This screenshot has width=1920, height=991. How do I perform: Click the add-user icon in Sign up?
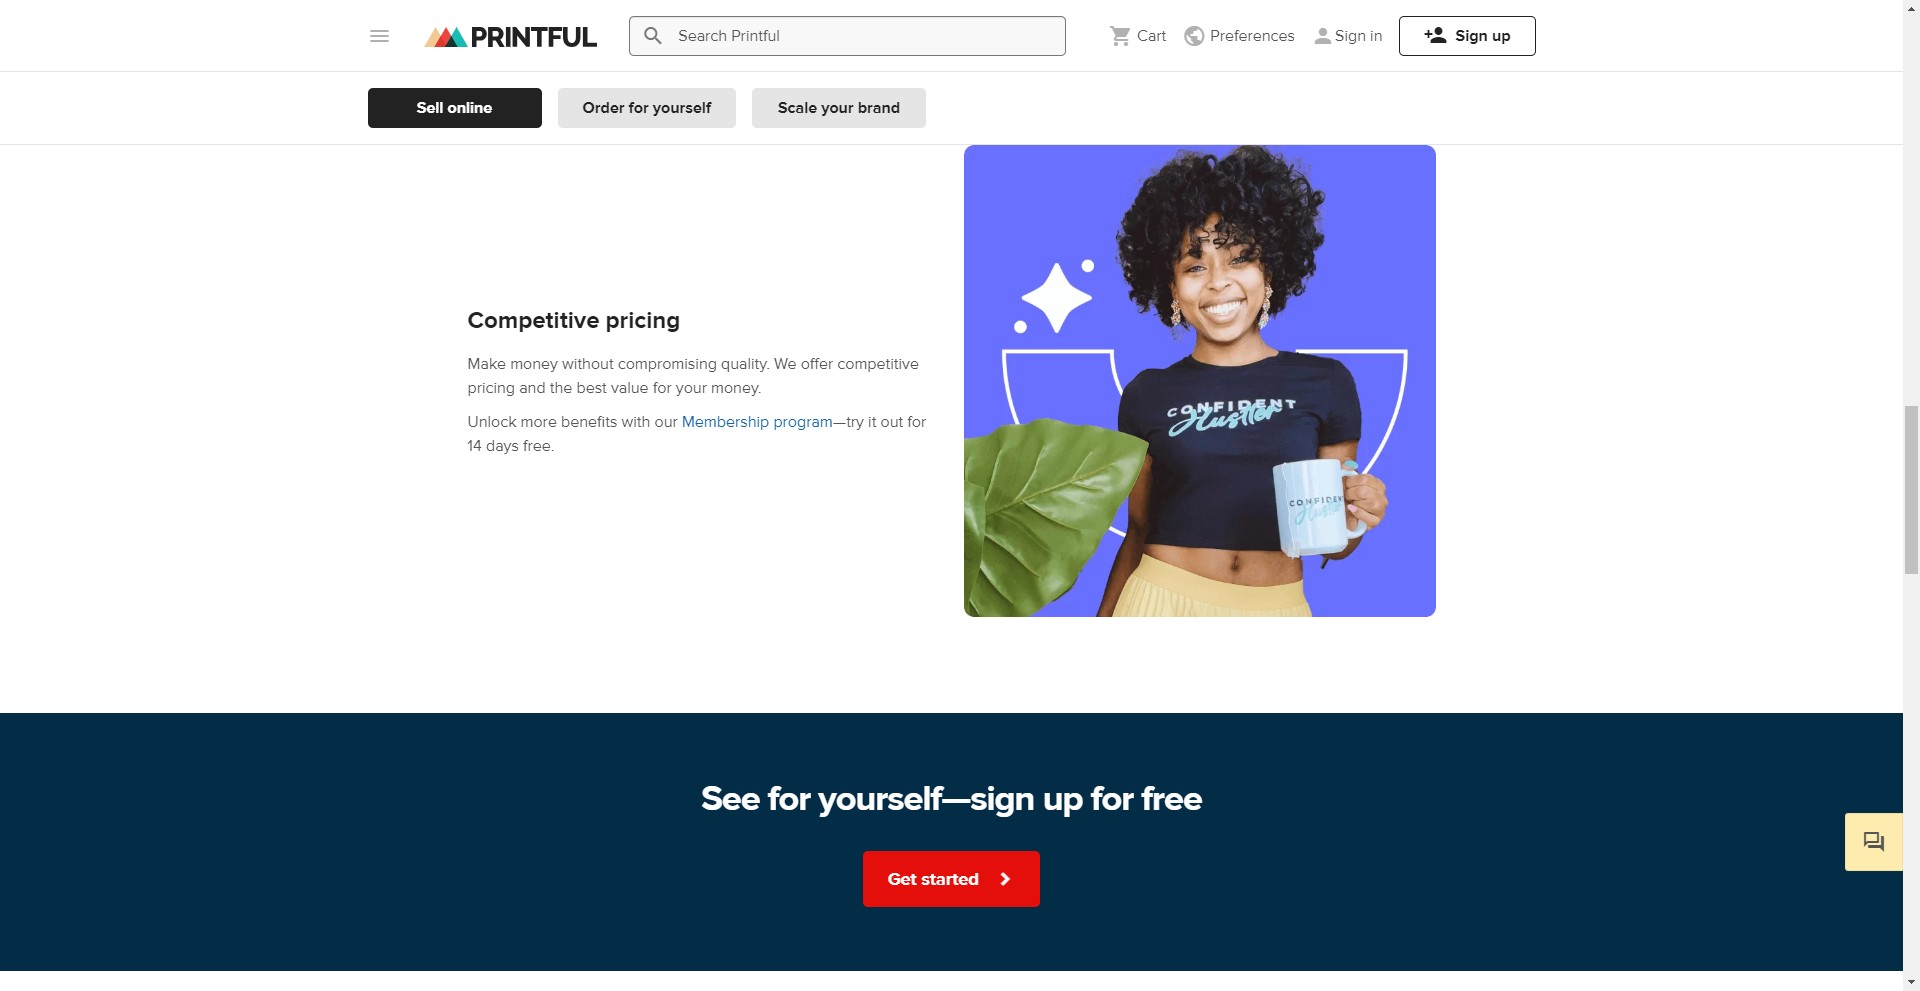[1435, 35]
